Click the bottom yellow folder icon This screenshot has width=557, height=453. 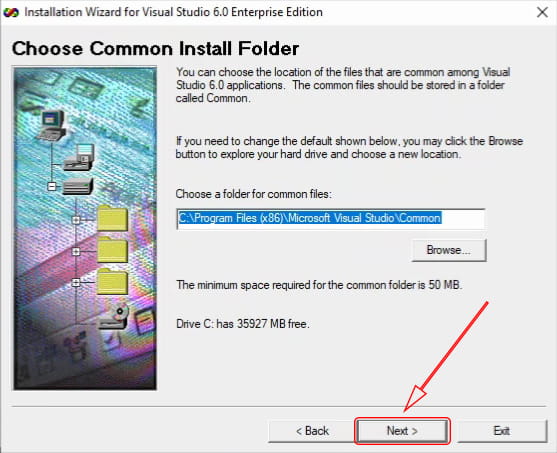click(x=112, y=281)
